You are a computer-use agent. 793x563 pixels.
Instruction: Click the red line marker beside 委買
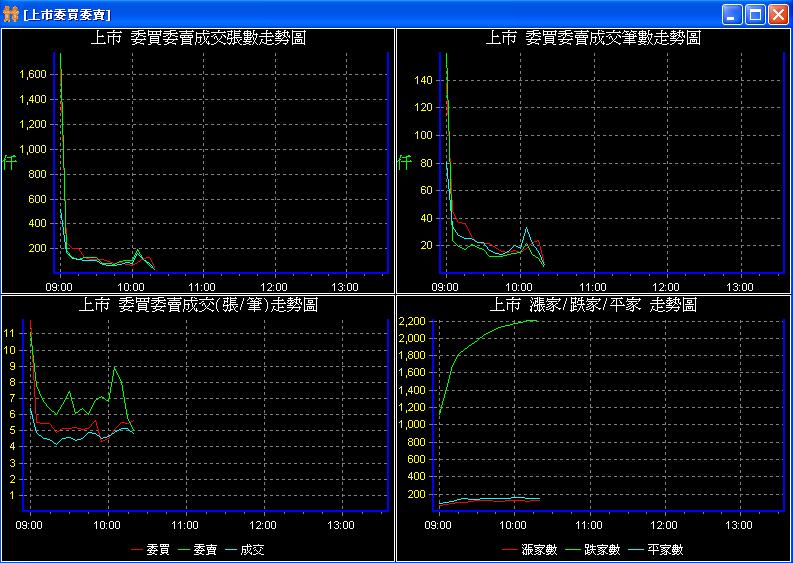(x=137, y=550)
